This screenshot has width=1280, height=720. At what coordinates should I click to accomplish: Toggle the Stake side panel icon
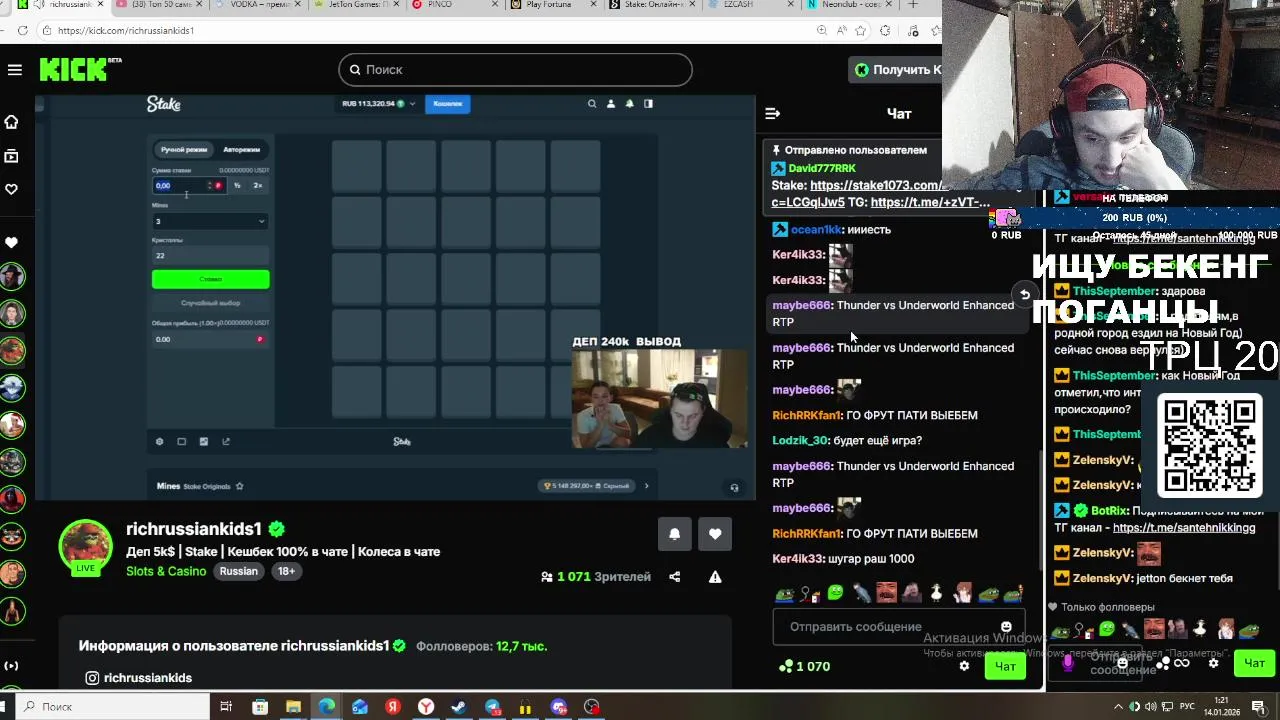coord(648,104)
